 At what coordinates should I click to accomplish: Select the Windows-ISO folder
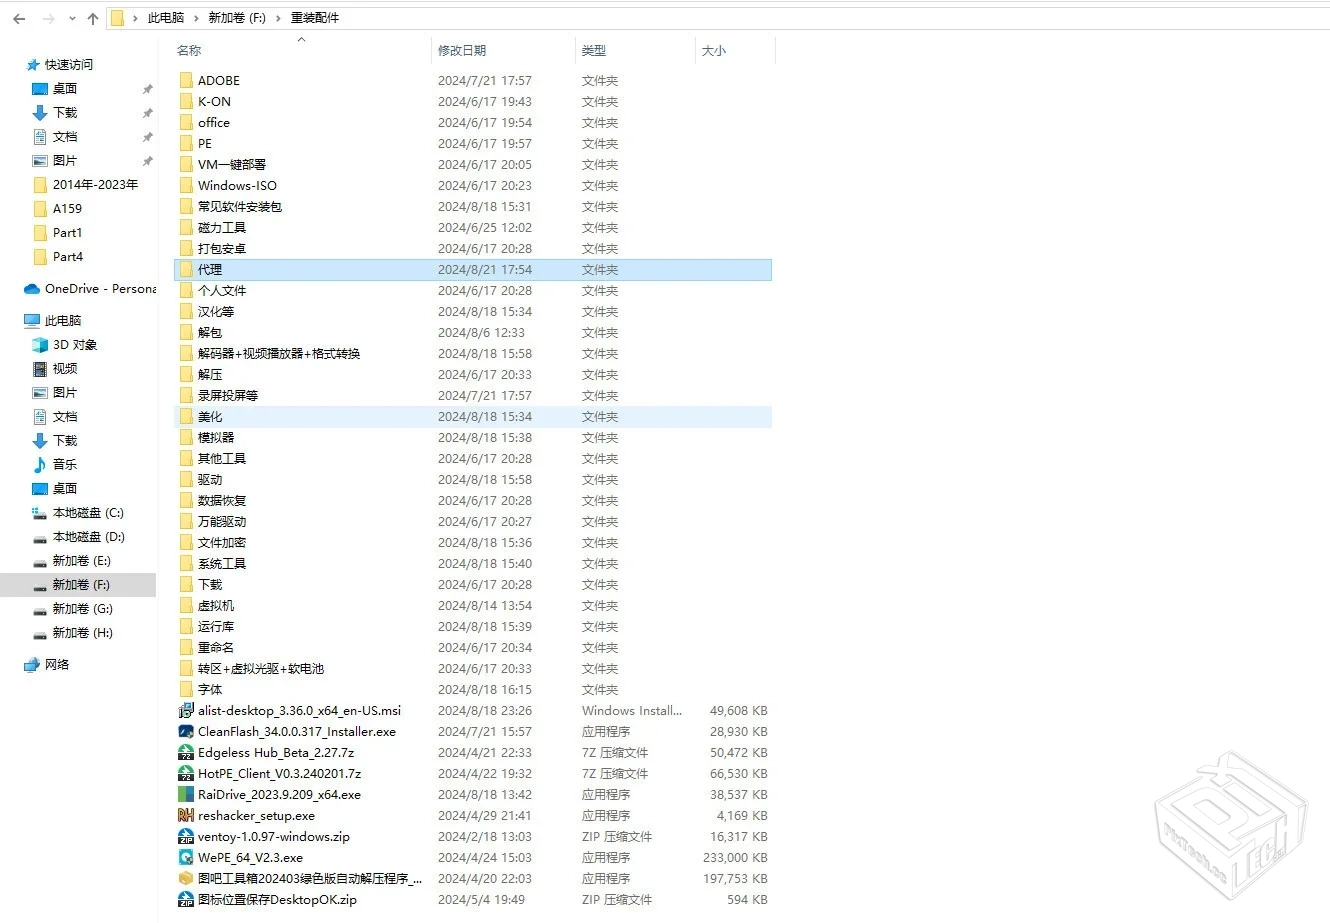point(237,186)
